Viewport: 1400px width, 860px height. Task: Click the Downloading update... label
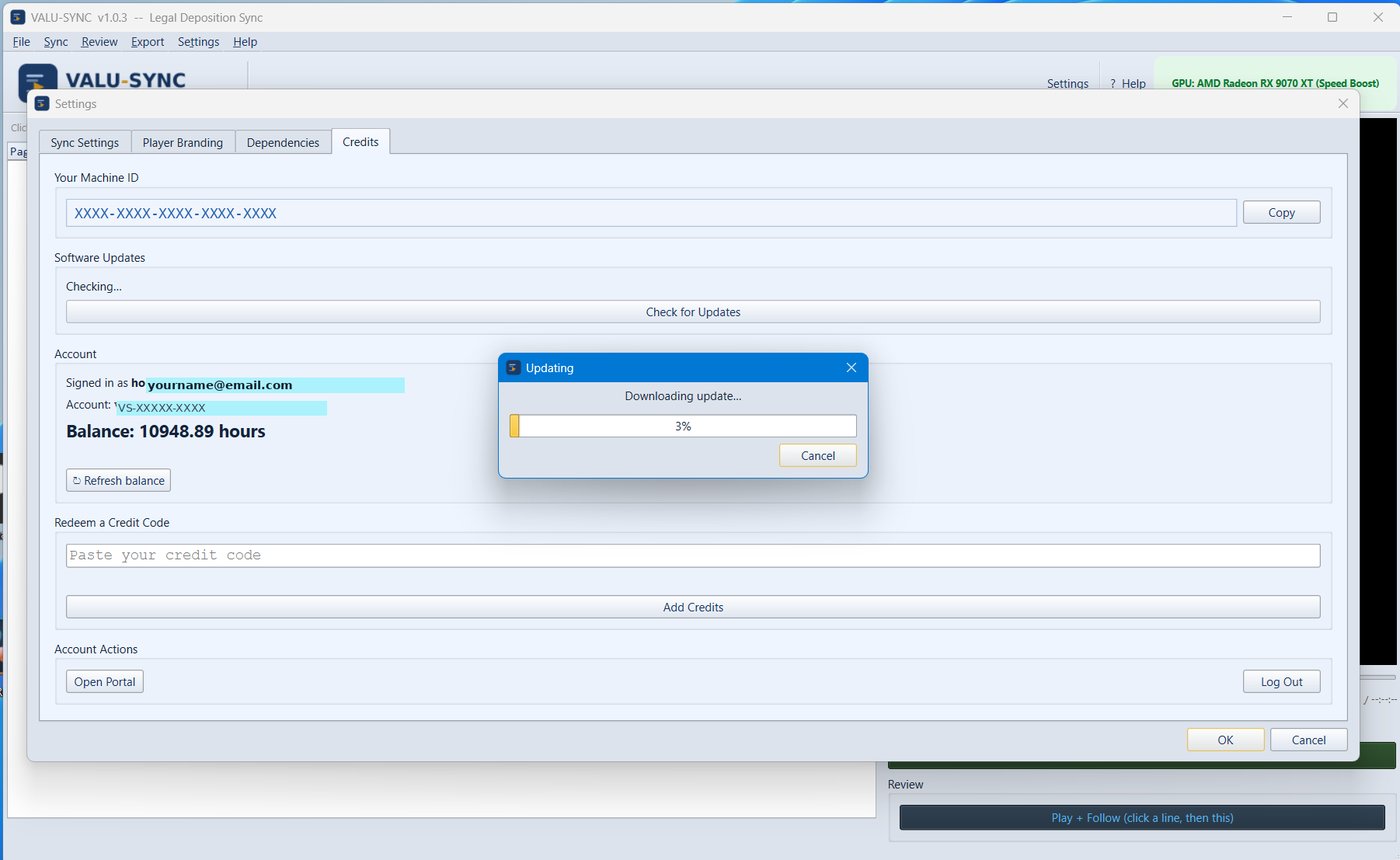pos(683,396)
